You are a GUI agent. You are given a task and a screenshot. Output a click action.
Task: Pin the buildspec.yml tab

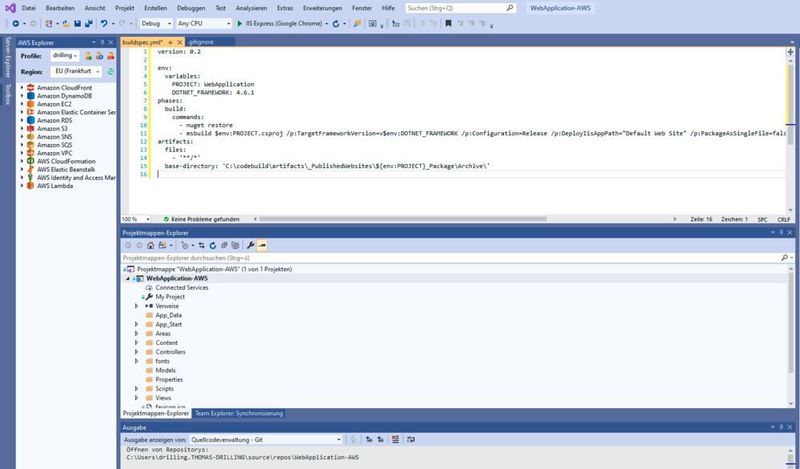pos(170,42)
